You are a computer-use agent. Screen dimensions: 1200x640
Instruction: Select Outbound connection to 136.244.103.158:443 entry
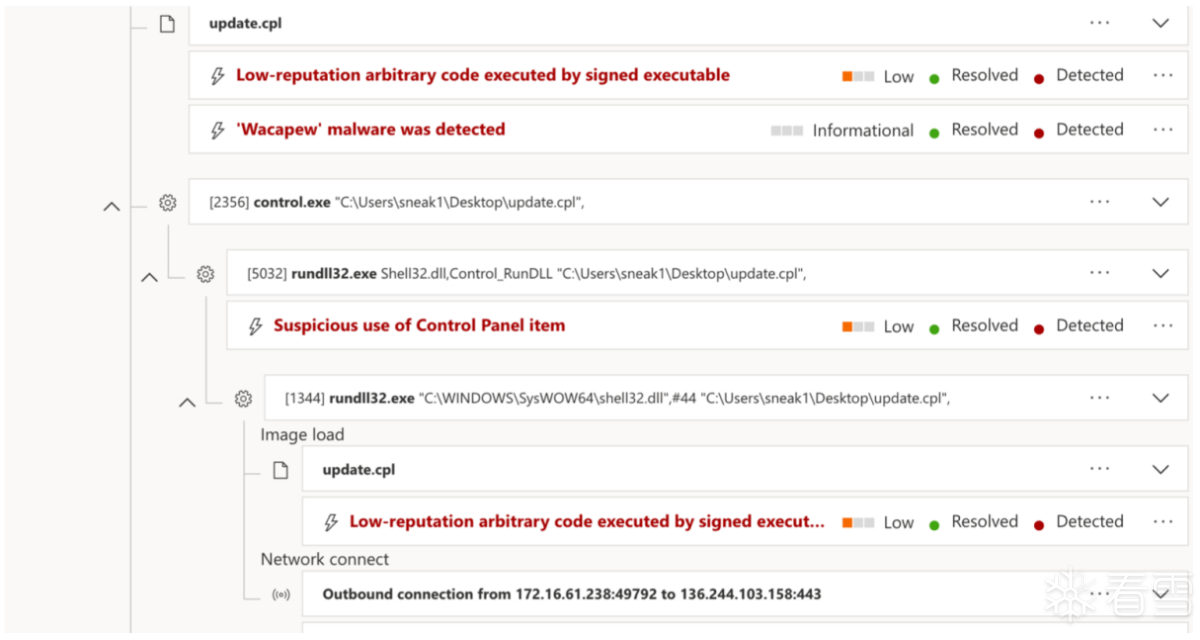(x=571, y=595)
